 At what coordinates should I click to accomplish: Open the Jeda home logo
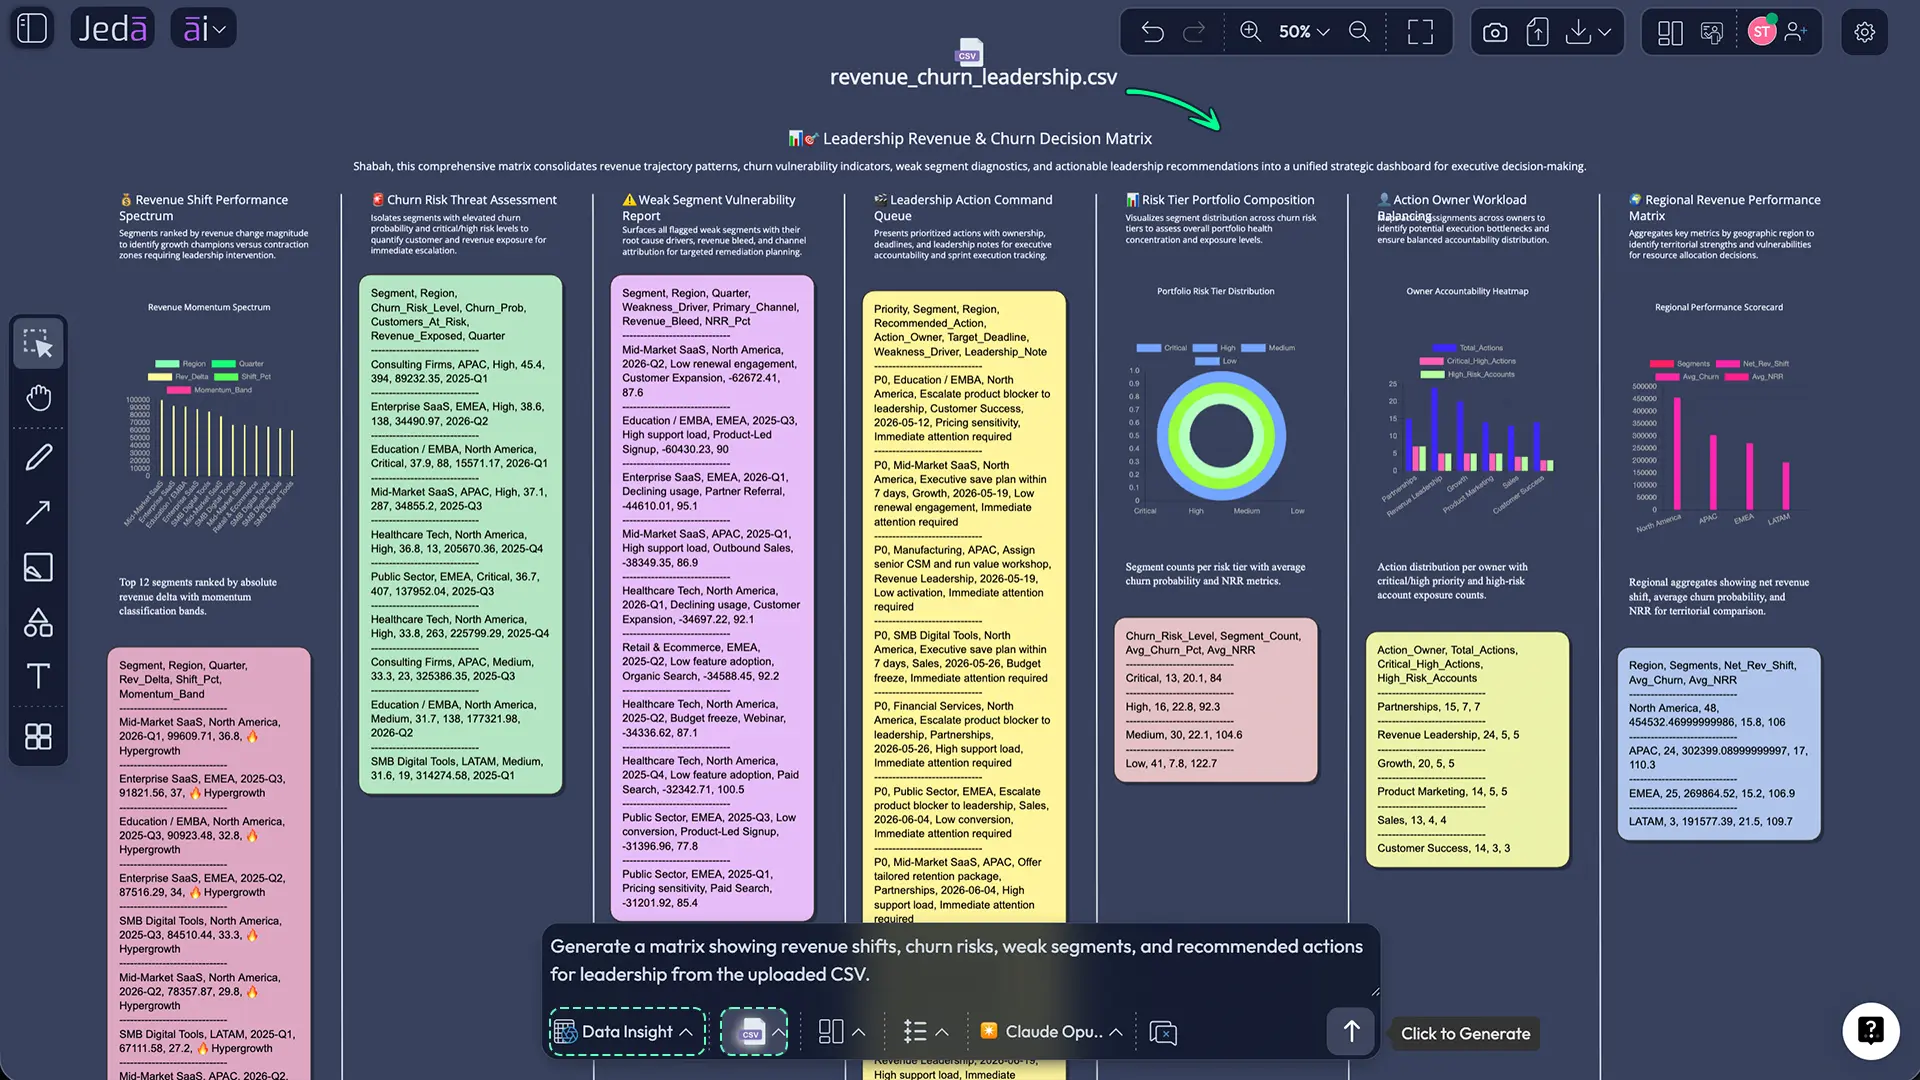coord(112,29)
